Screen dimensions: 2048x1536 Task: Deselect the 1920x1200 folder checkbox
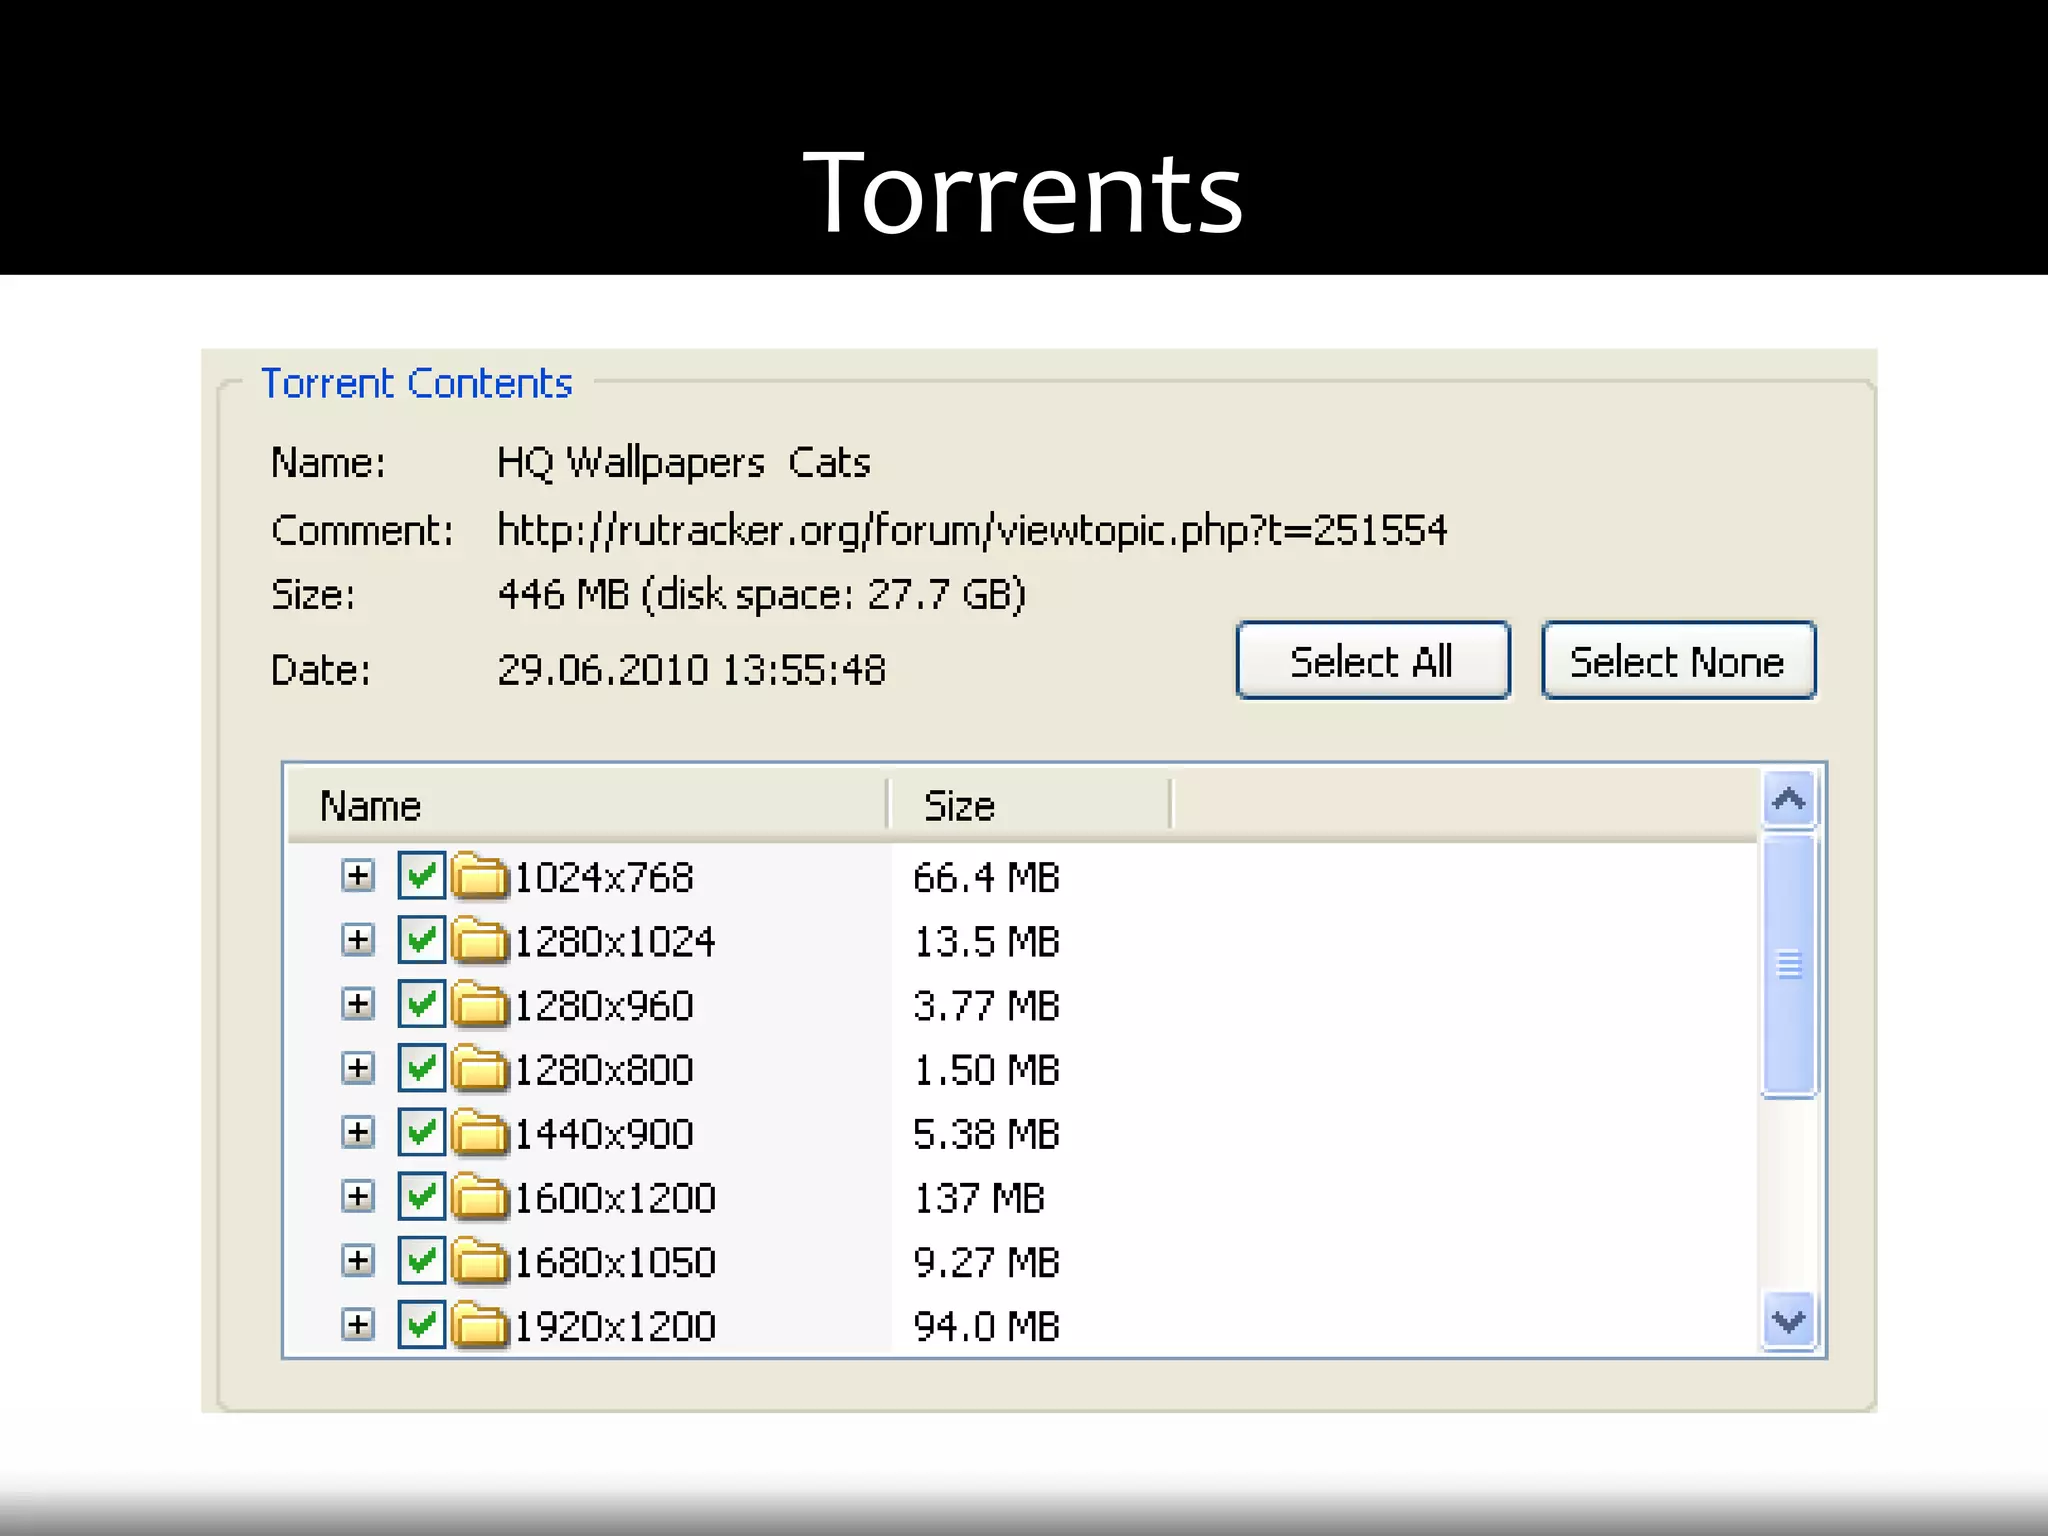tap(421, 1324)
